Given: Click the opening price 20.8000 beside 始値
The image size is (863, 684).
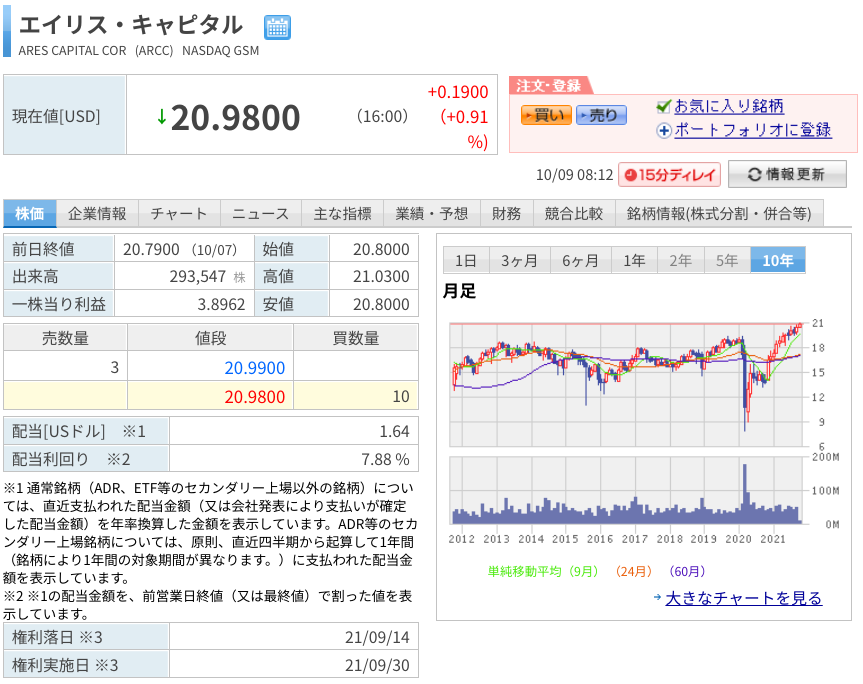Looking at the screenshot, I should point(381,249).
